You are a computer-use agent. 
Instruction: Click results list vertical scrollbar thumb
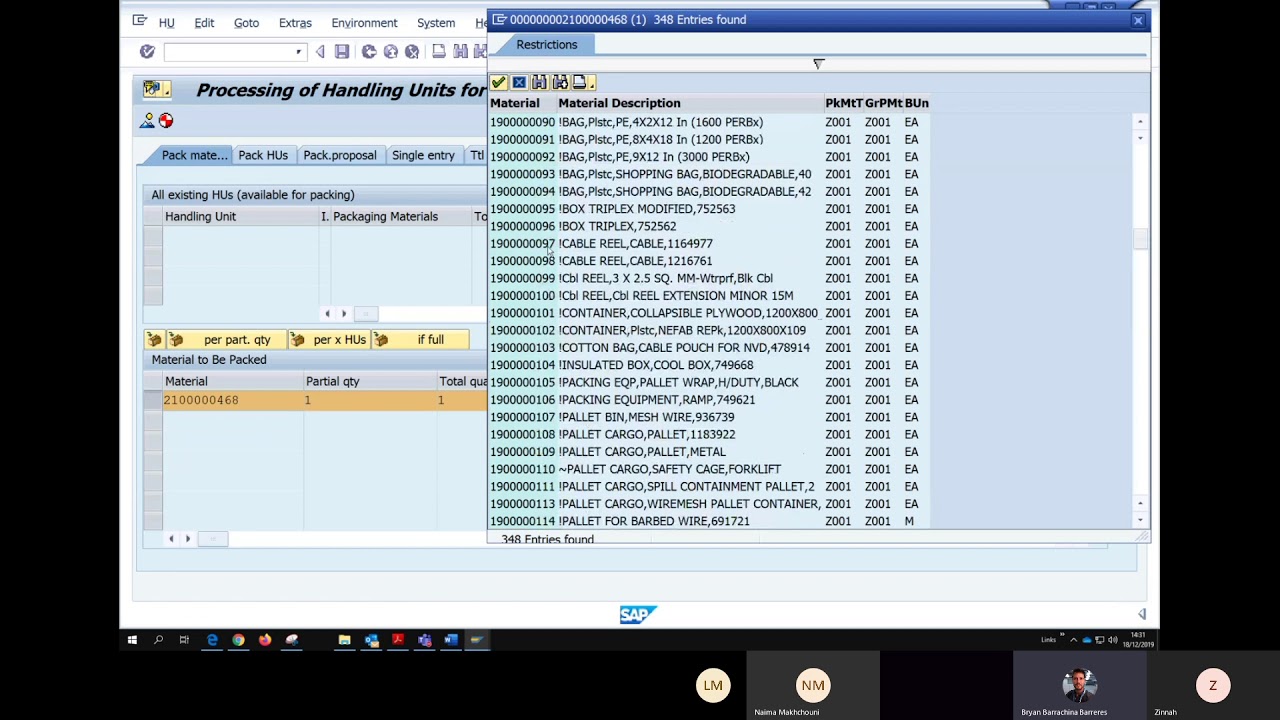coord(1140,238)
